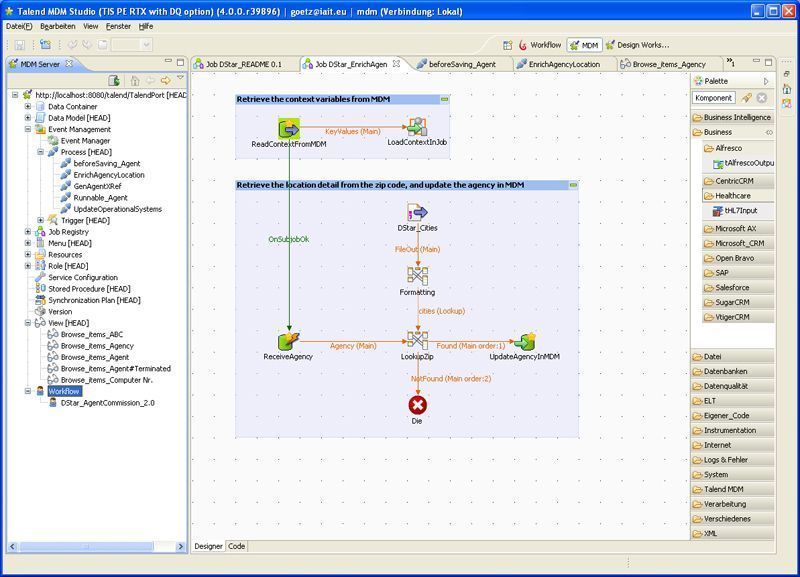Select the ReceiveAgency component icon
The height and width of the screenshot is (577, 800).
pos(288,341)
